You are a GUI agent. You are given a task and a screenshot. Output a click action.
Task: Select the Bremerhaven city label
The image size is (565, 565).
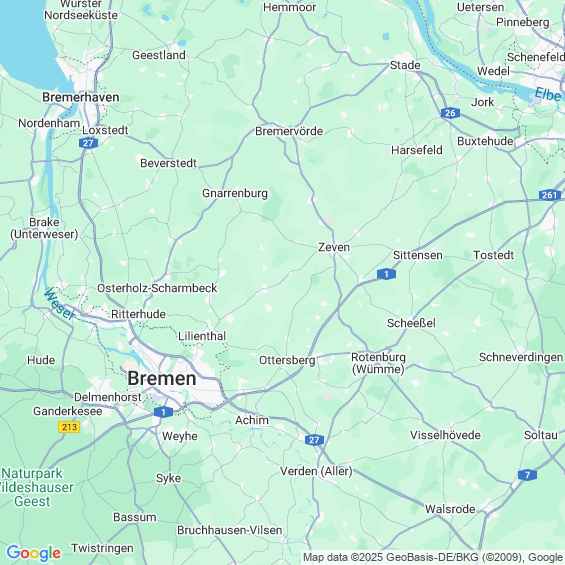coord(81,97)
